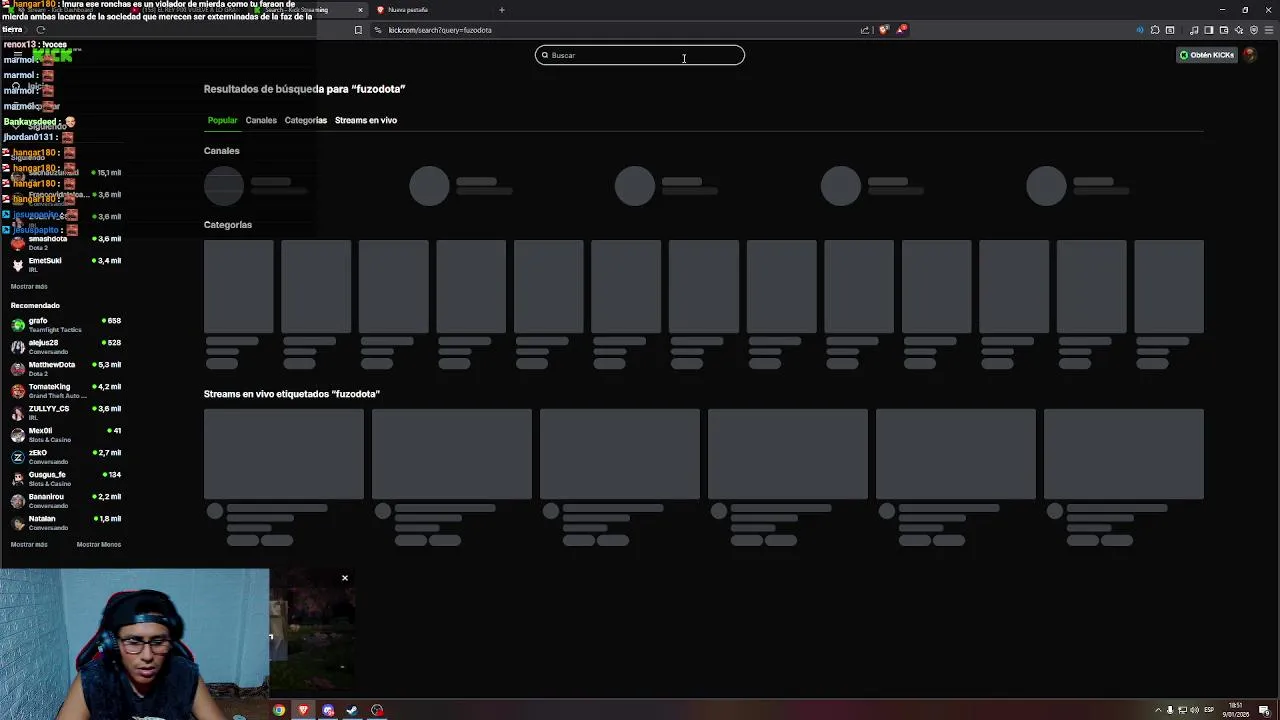
Task: Collapse Recomendado list with Mostrar Menos
Action: coord(99,544)
